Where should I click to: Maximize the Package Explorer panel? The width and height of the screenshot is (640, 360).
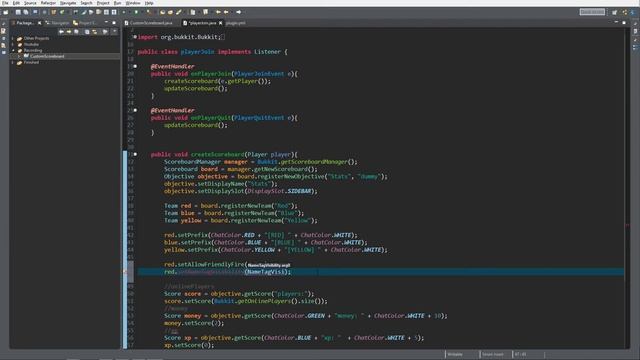coord(114,22)
